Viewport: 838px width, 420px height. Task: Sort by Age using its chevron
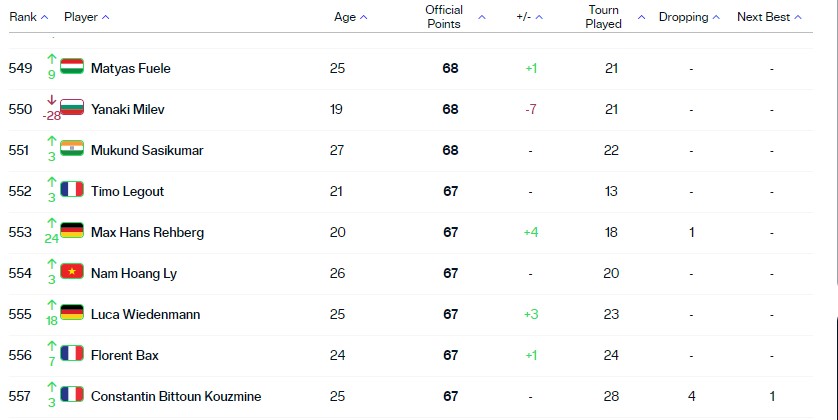tap(363, 18)
